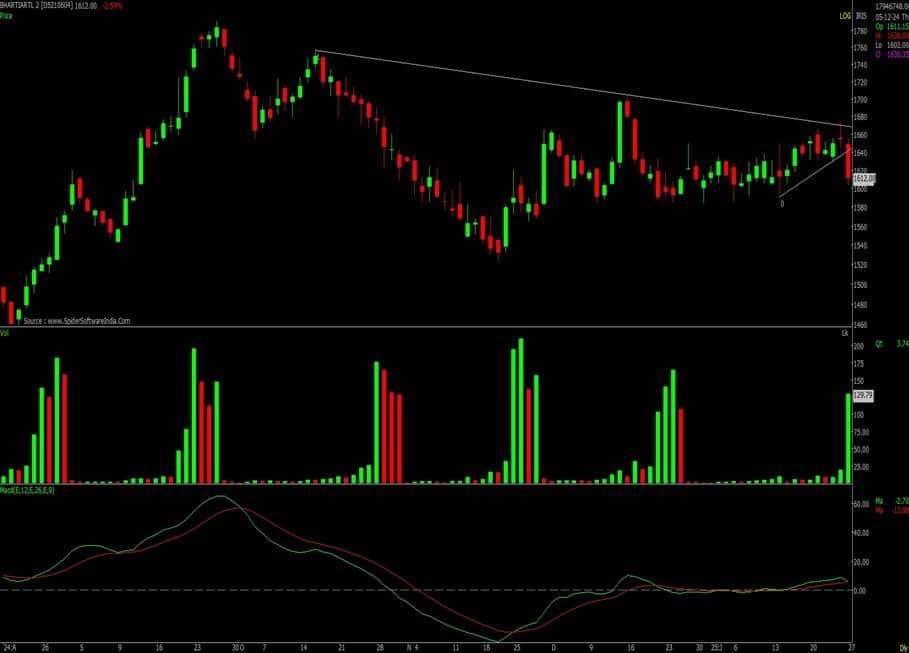This screenshot has width=909, height=653.
Task: Select the green Price pane label
Action: tap(7, 17)
